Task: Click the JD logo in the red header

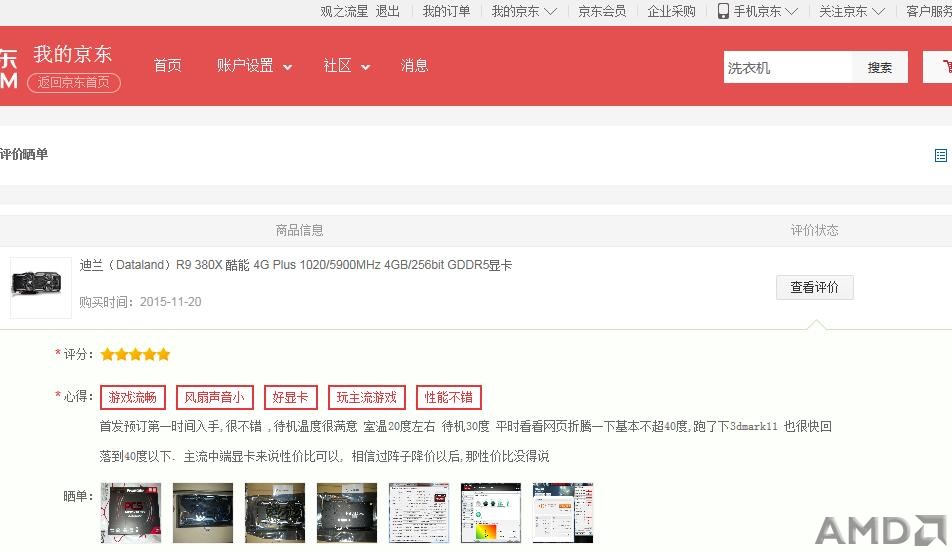Action: point(8,69)
